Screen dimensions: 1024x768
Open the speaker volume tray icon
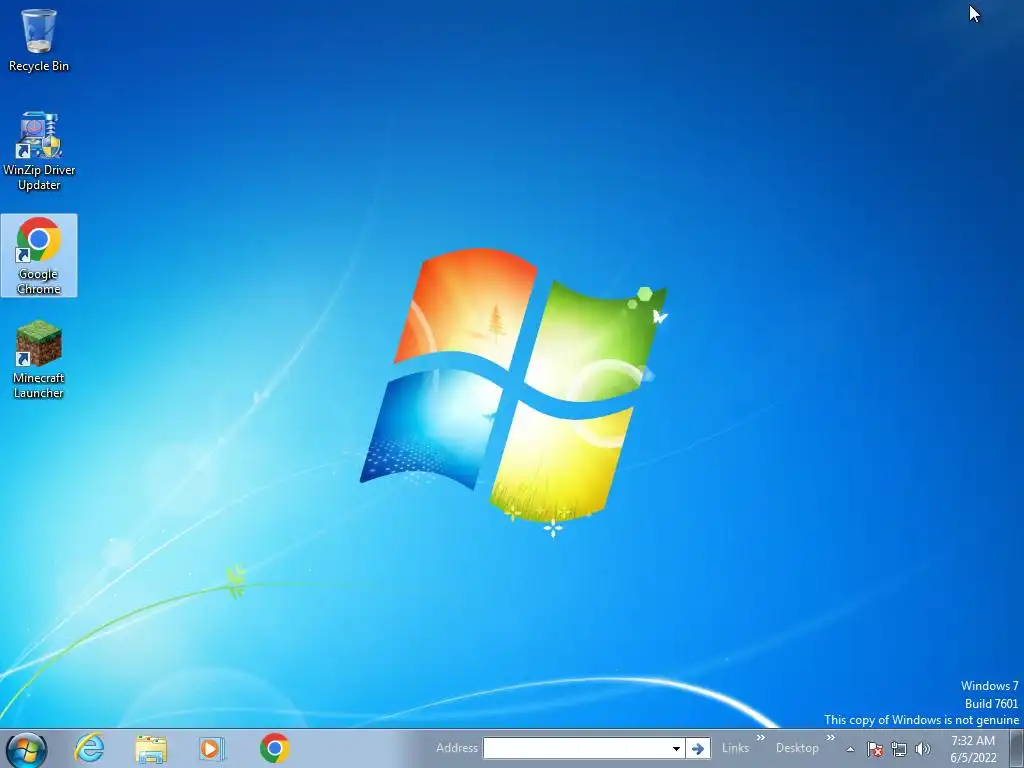[x=923, y=749]
